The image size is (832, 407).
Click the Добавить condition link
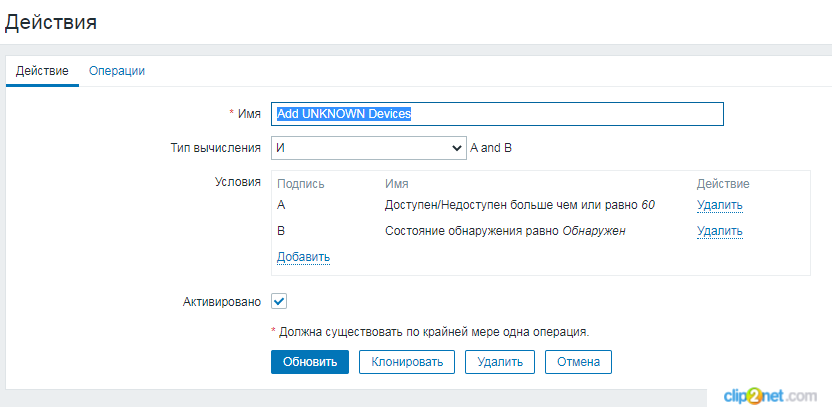[x=303, y=257]
